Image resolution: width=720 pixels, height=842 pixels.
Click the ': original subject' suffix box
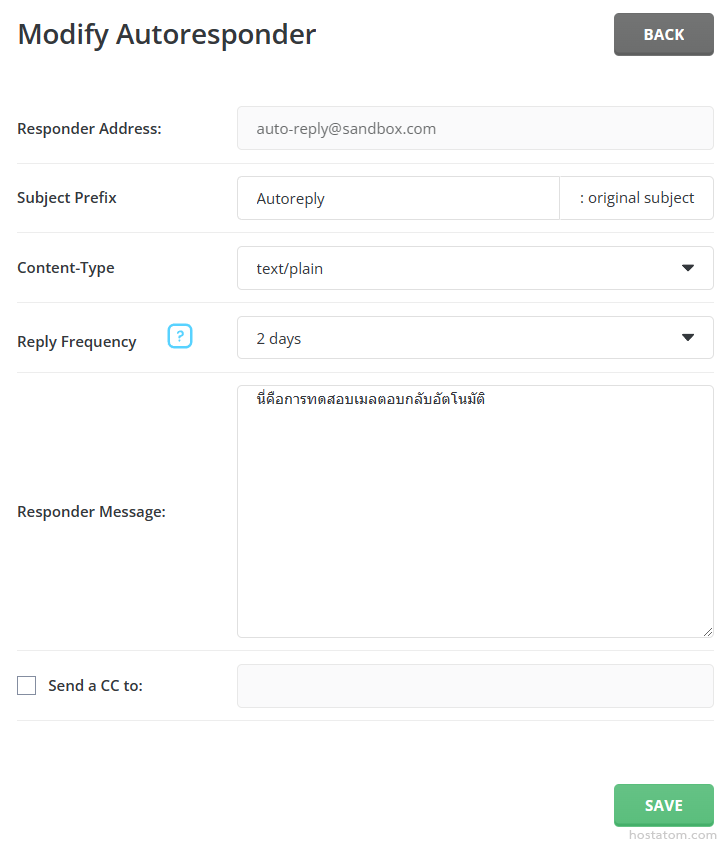[x=636, y=198]
